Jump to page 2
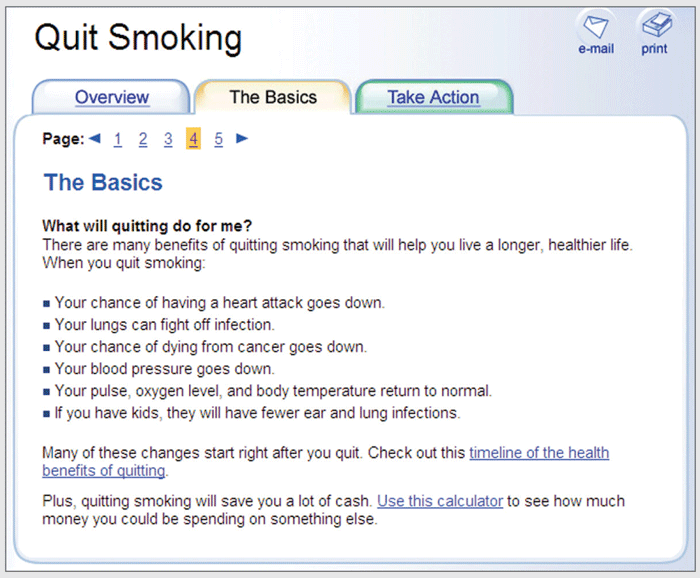This screenshot has width=700, height=578. pos(143,139)
